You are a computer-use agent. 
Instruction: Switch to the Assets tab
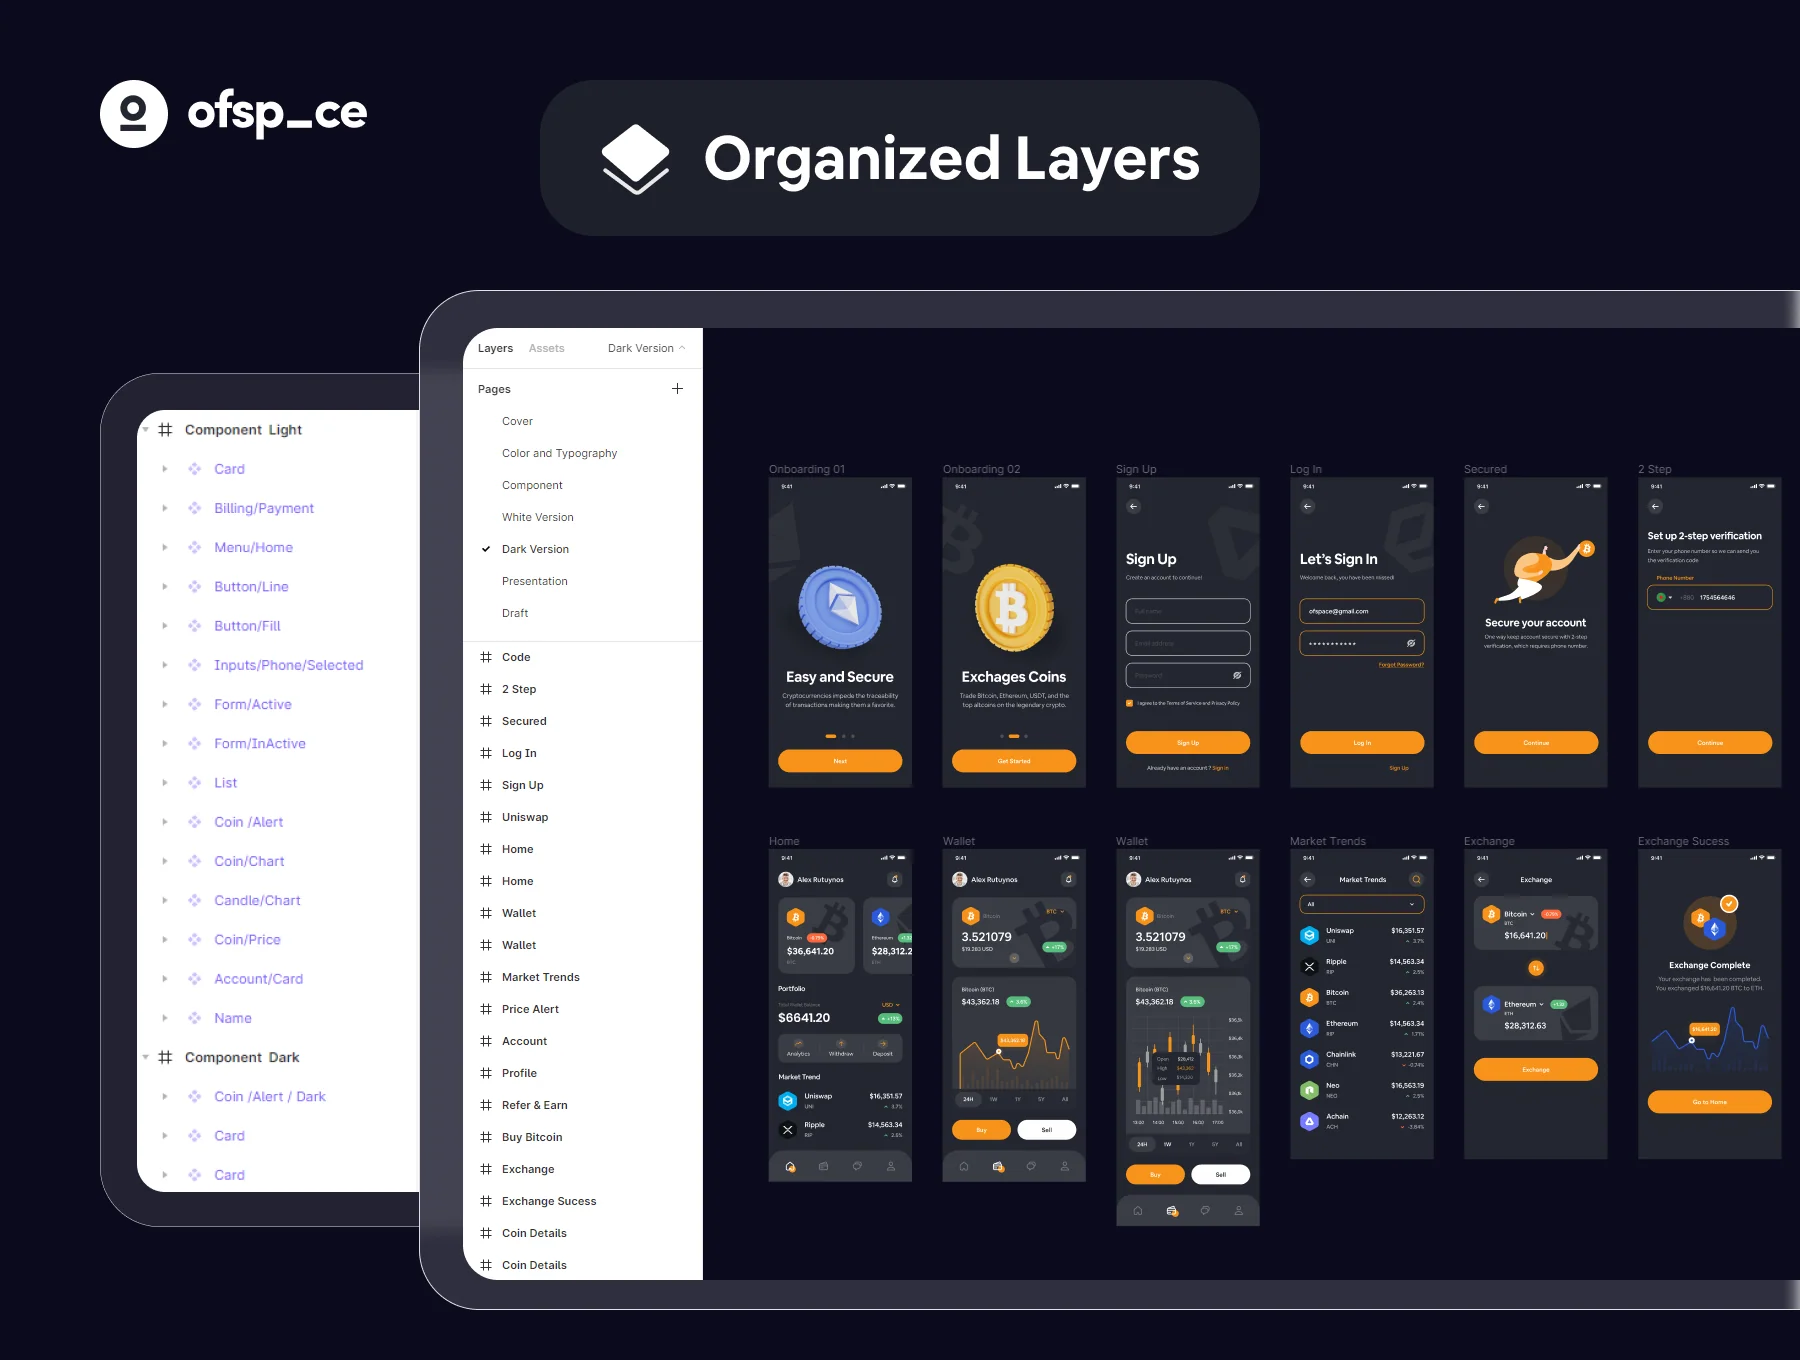pyautogui.click(x=546, y=348)
